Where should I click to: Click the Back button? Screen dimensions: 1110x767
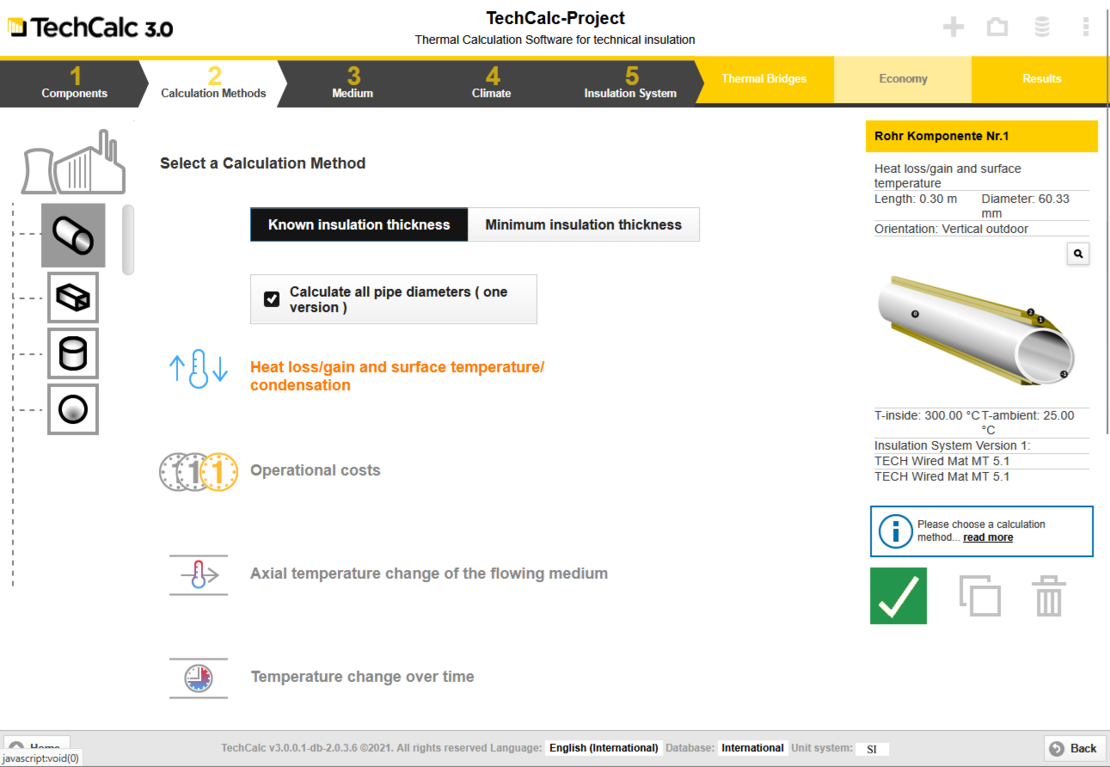(1073, 749)
